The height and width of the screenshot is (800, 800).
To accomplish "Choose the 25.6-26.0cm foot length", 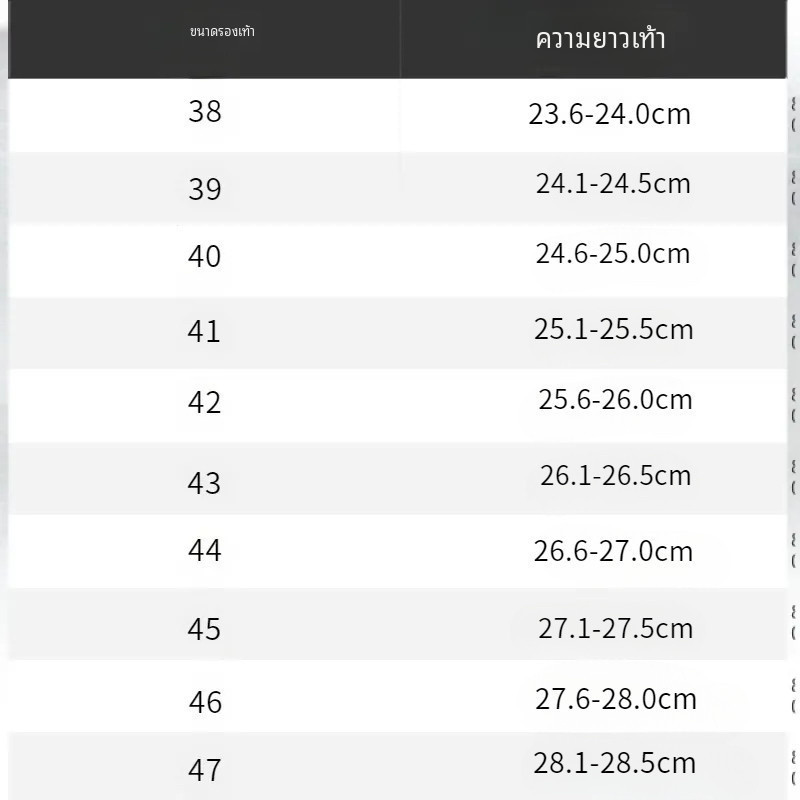I will pyautogui.click(x=615, y=400).
